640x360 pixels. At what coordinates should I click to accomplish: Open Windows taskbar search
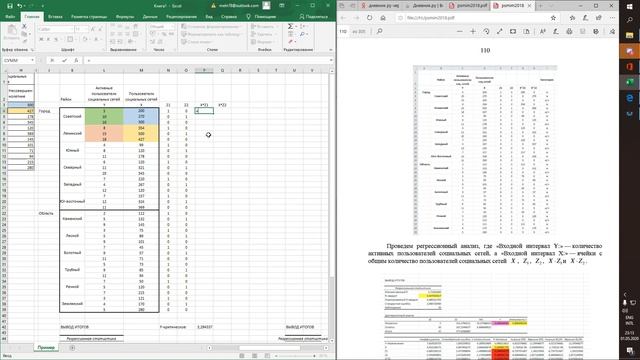coord(630,20)
